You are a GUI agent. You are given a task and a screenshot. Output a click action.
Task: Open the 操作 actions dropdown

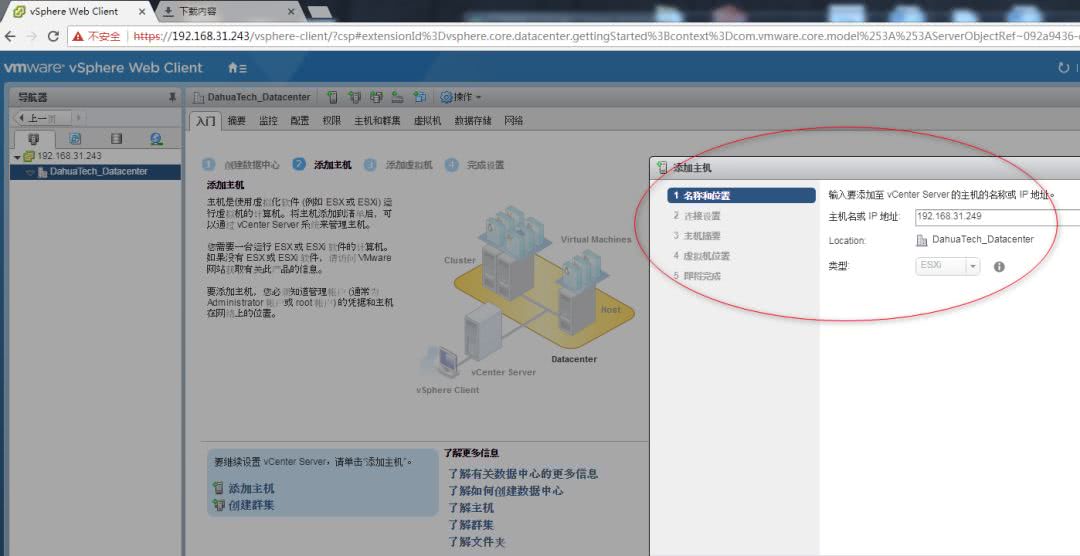pos(461,97)
